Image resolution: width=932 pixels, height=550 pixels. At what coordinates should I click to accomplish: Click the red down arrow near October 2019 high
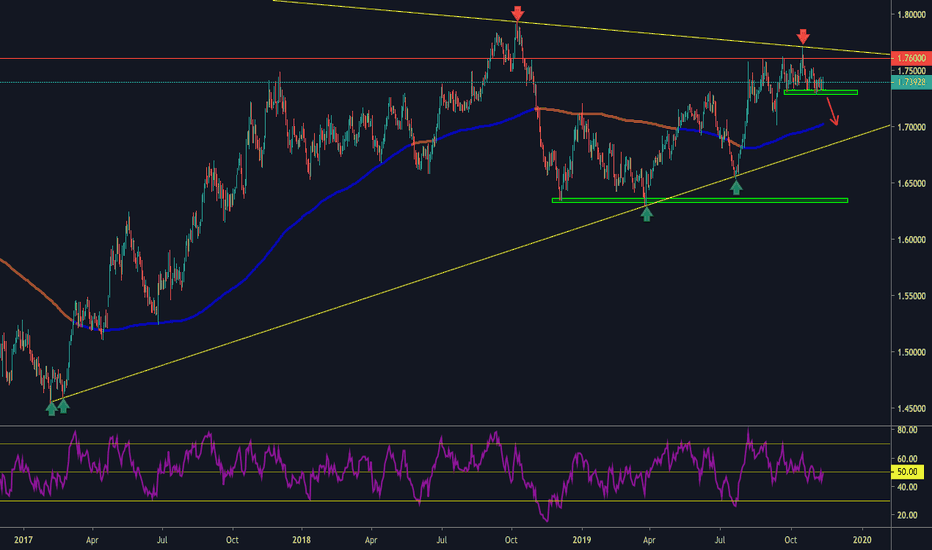coord(803,36)
